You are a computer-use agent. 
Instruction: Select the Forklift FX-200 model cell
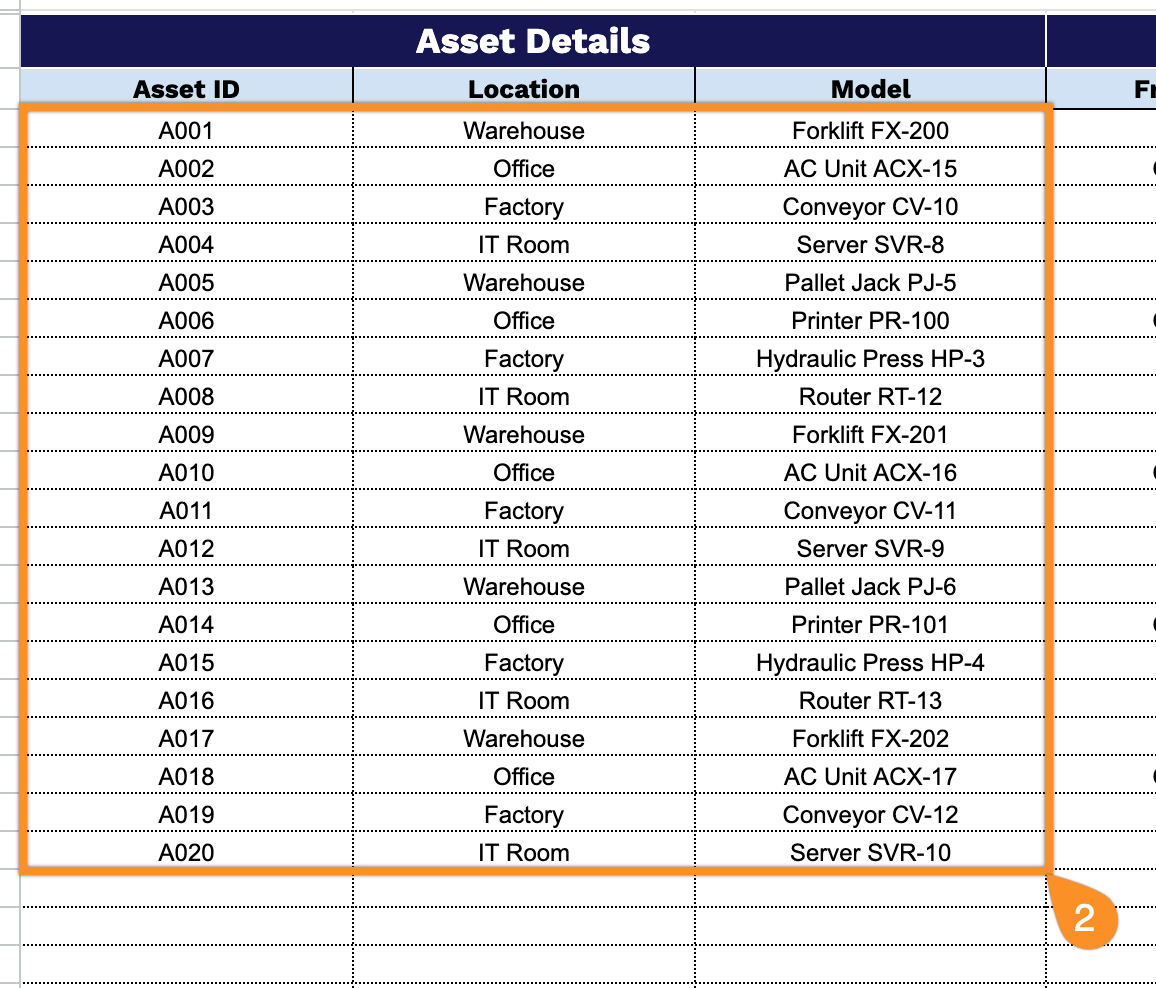click(870, 131)
